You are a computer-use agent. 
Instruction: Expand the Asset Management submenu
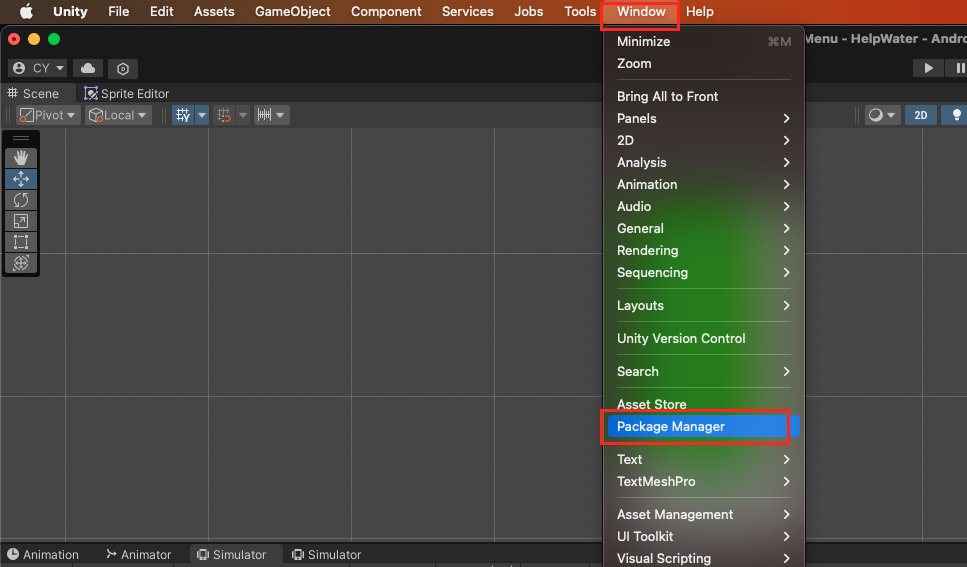pyautogui.click(x=704, y=515)
